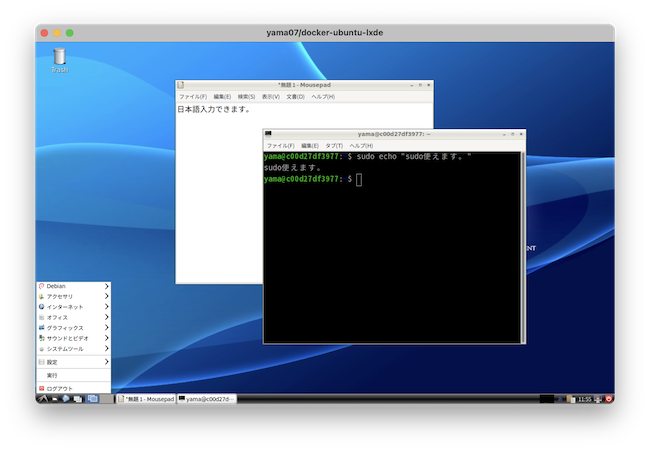Click the terminal's vertical scrollbar
This screenshot has height=451, width=650.
523,247
